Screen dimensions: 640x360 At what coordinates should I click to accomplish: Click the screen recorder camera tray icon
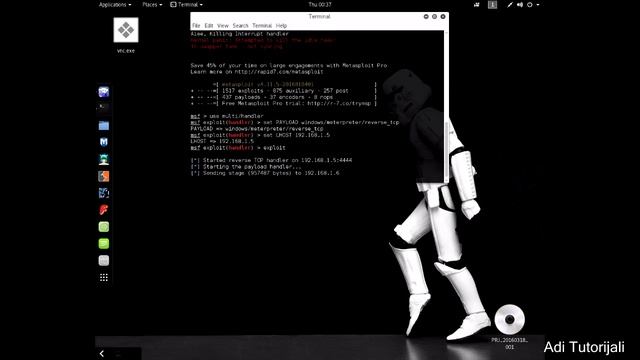476,4
